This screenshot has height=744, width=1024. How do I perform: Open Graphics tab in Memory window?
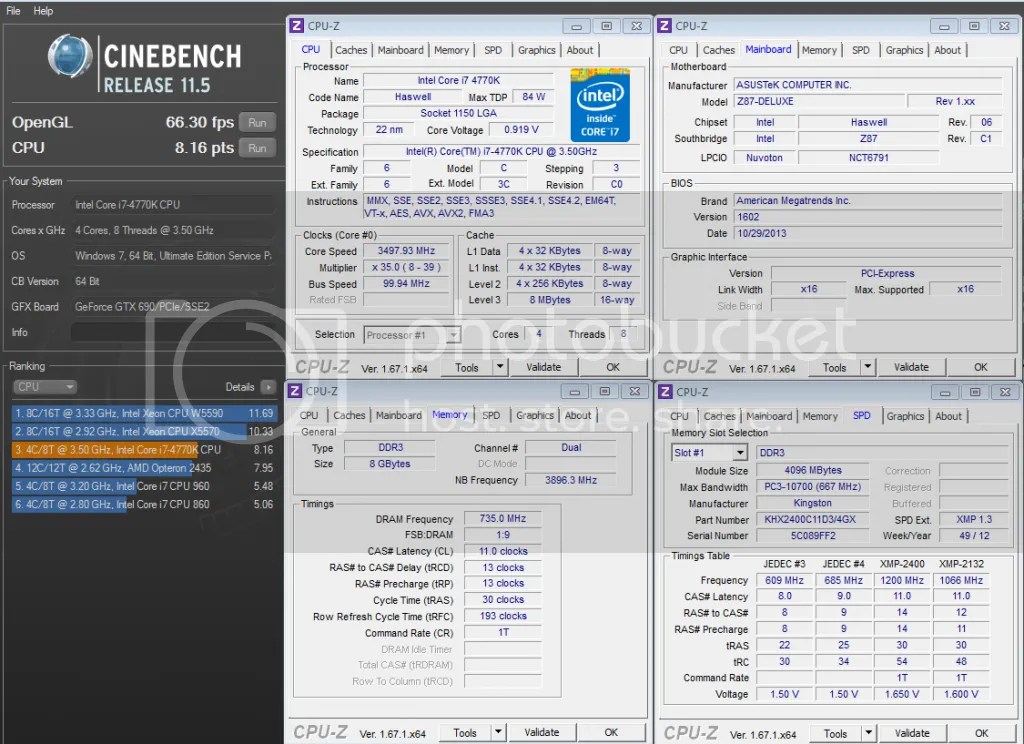tap(534, 415)
